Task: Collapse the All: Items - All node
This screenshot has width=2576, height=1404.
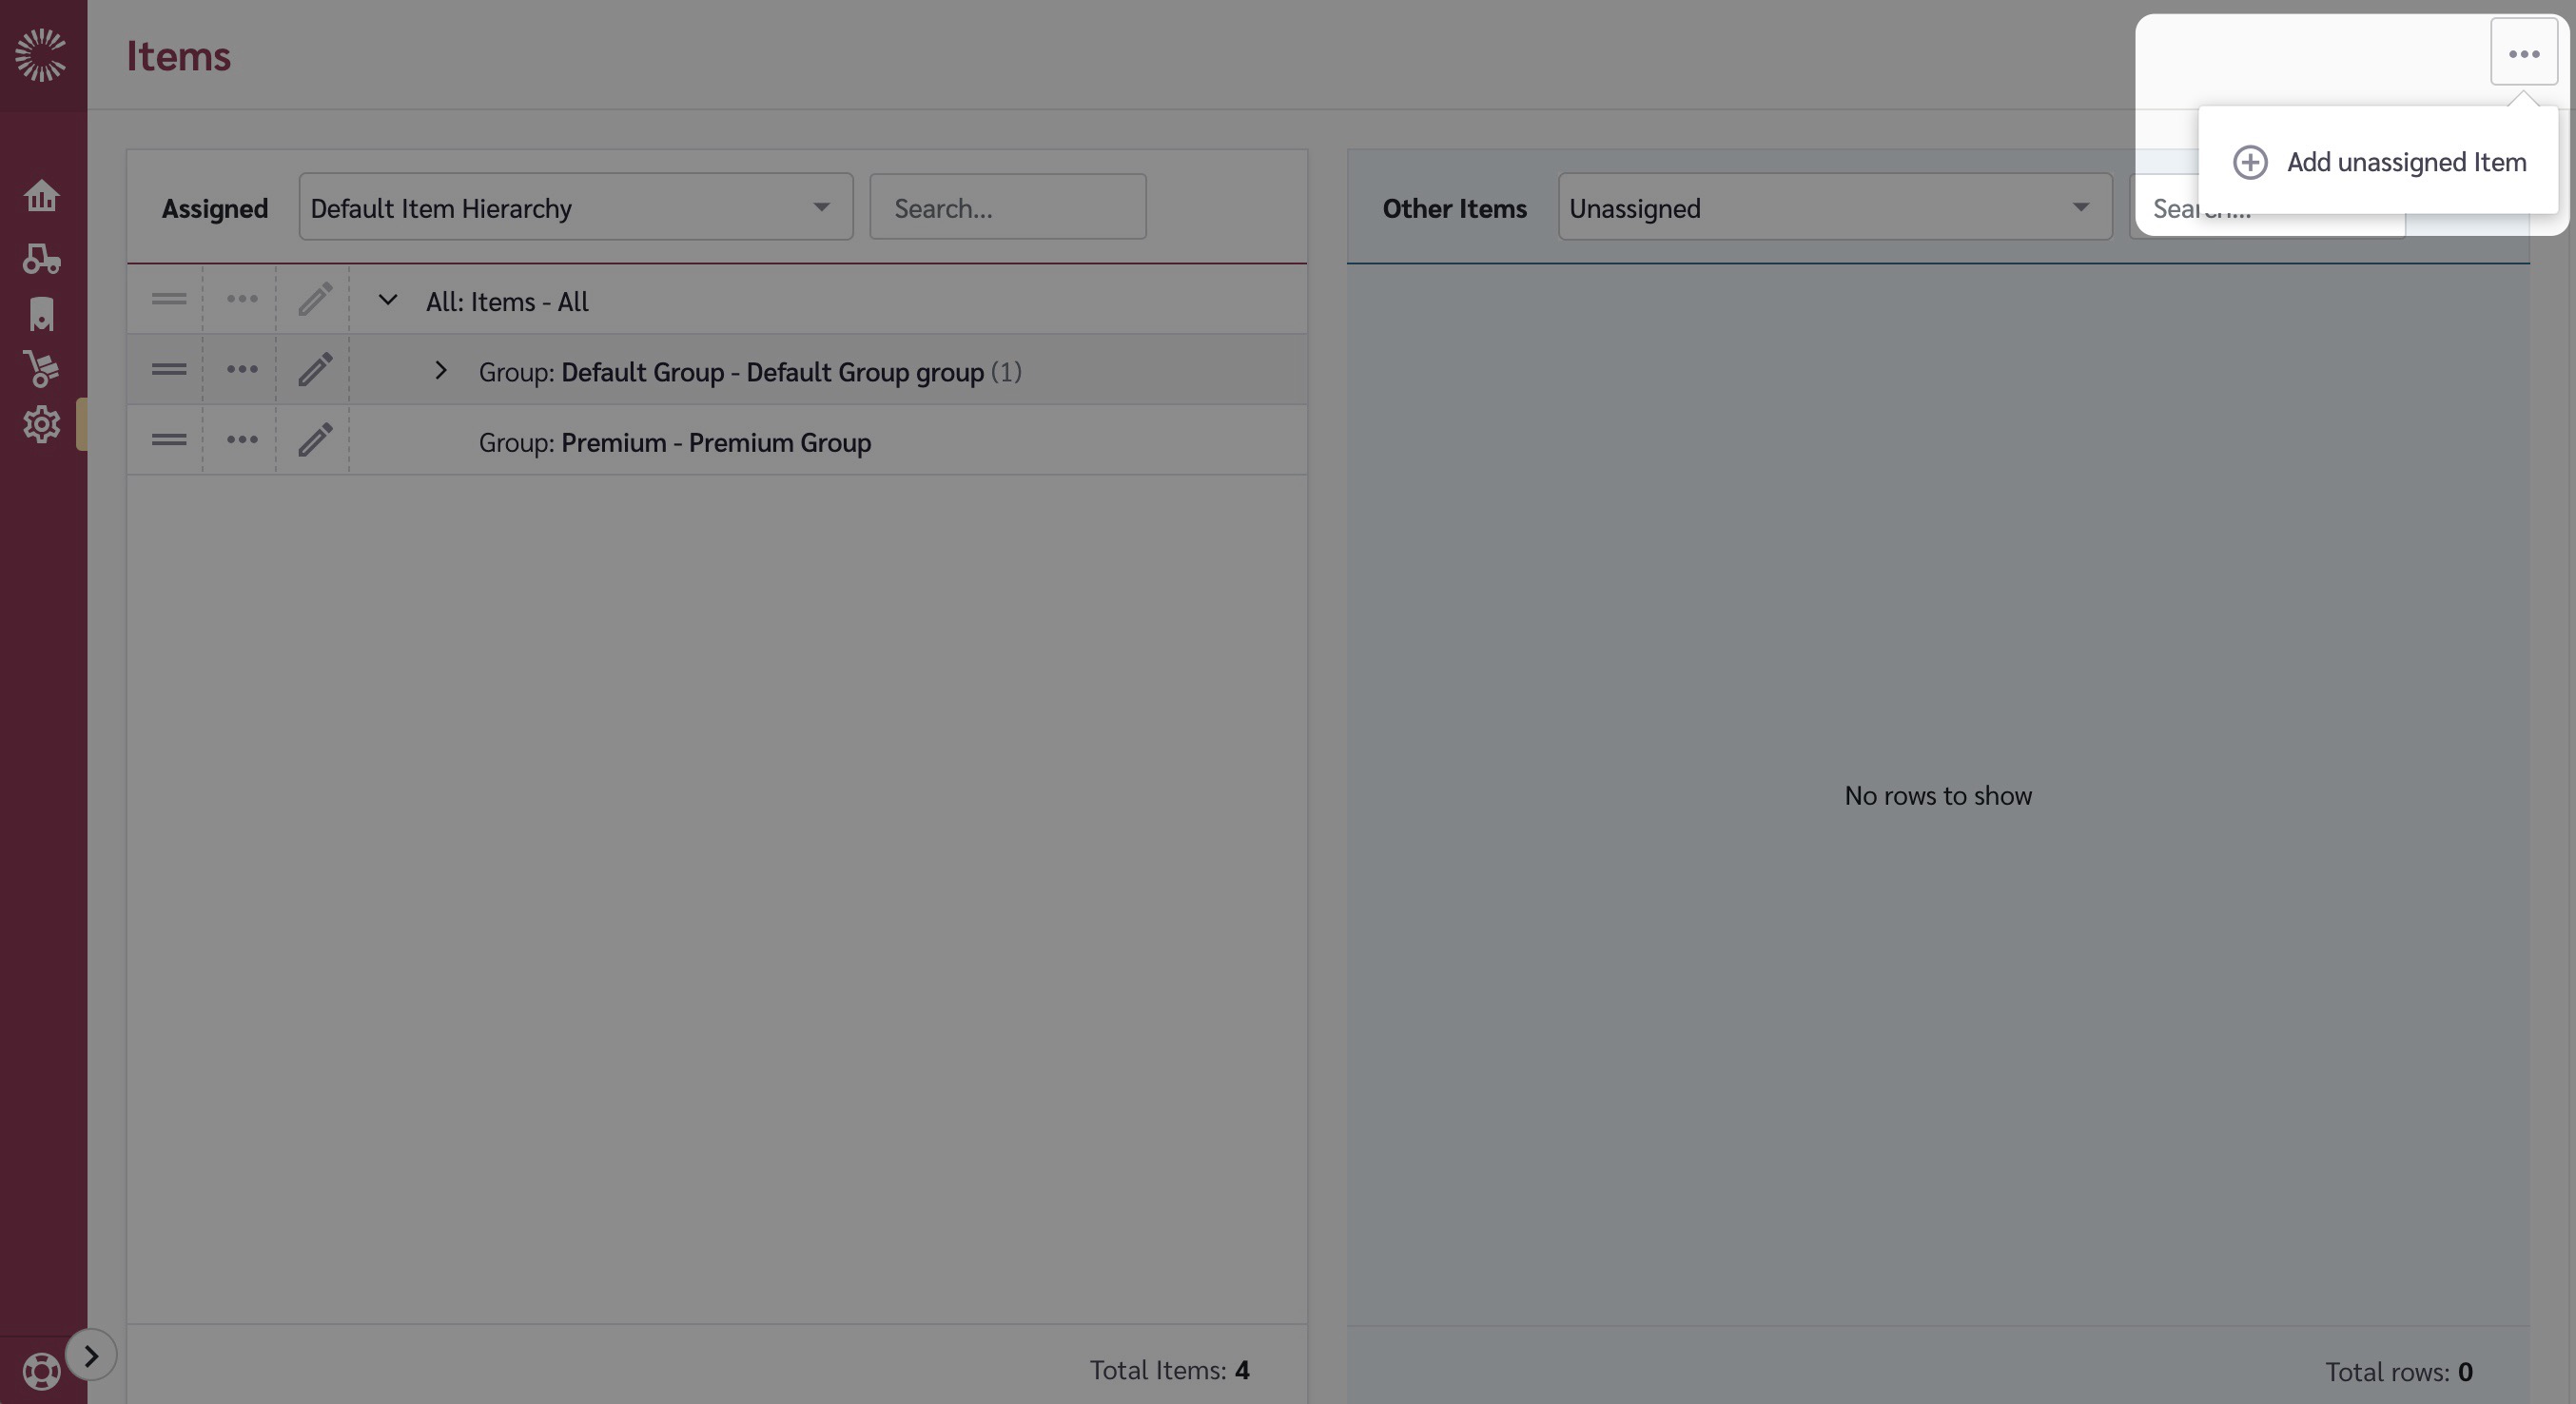Action: 388,300
